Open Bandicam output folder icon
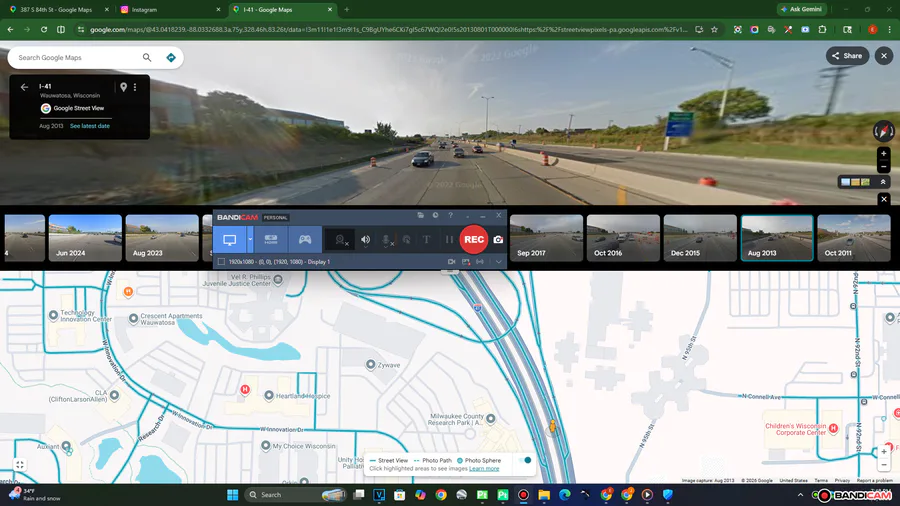The image size is (900, 506). coord(420,215)
